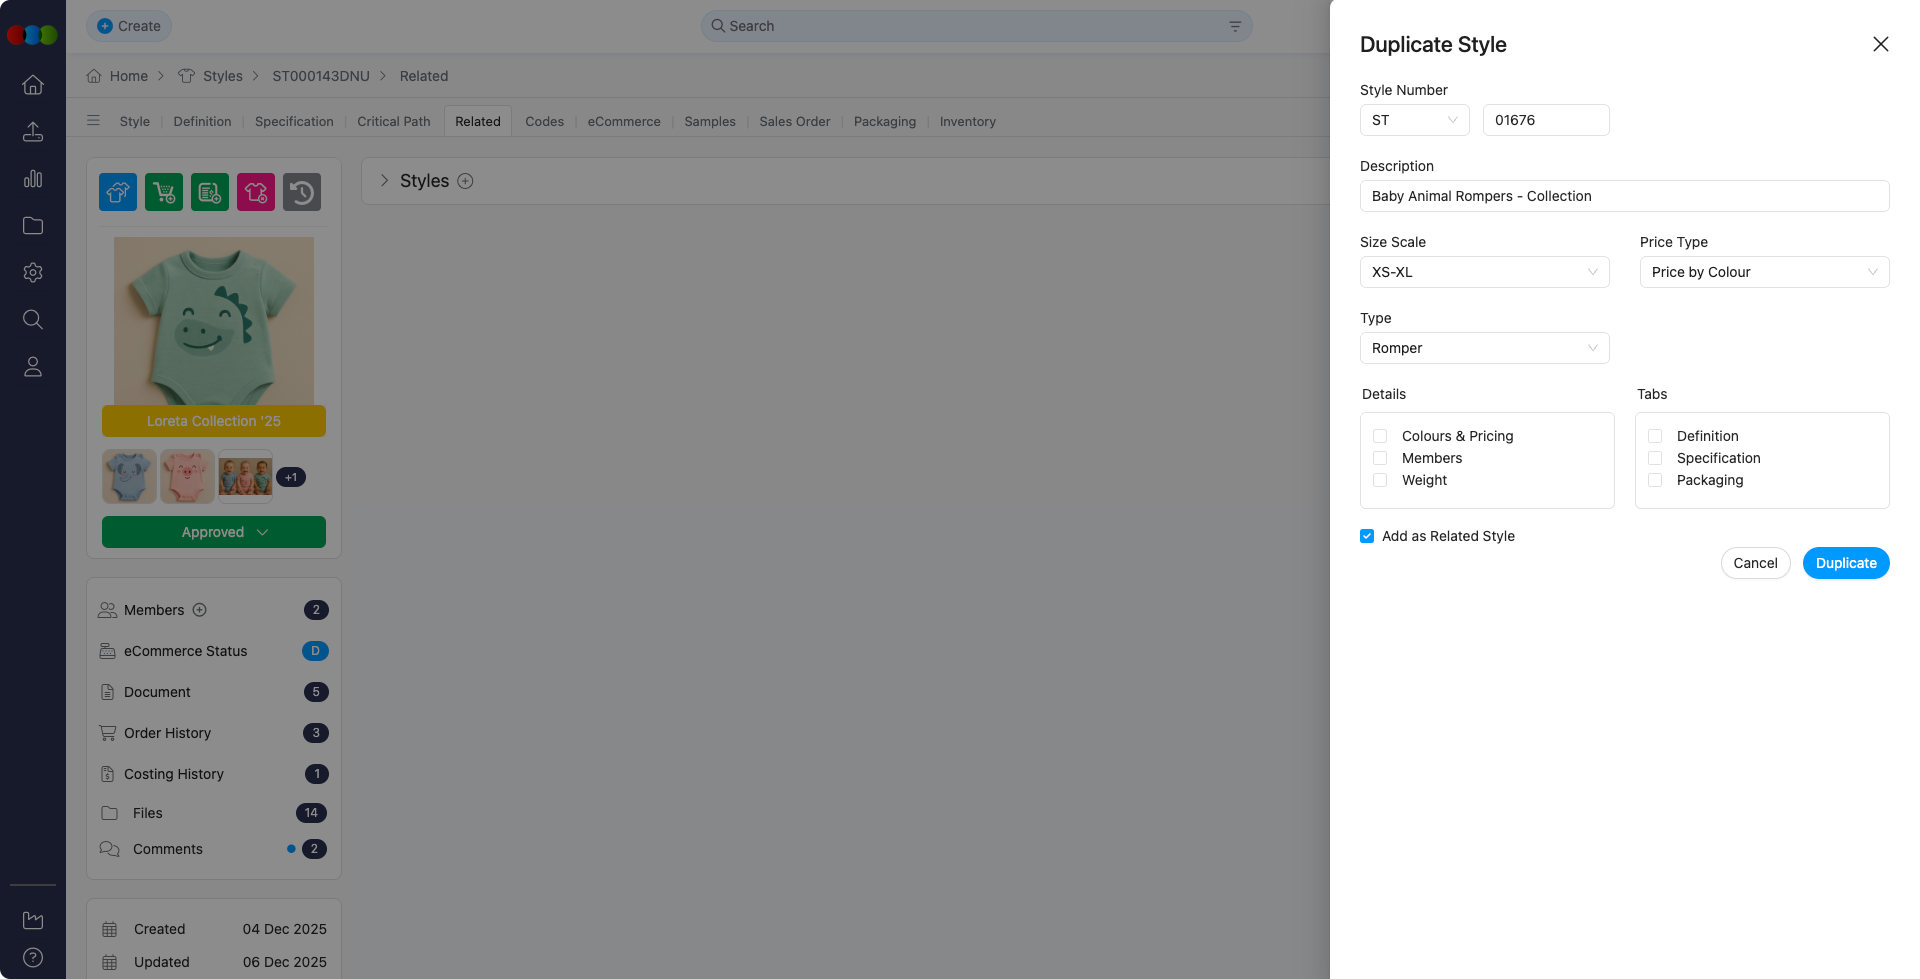Uncheck Add as Related Style

pos(1366,536)
